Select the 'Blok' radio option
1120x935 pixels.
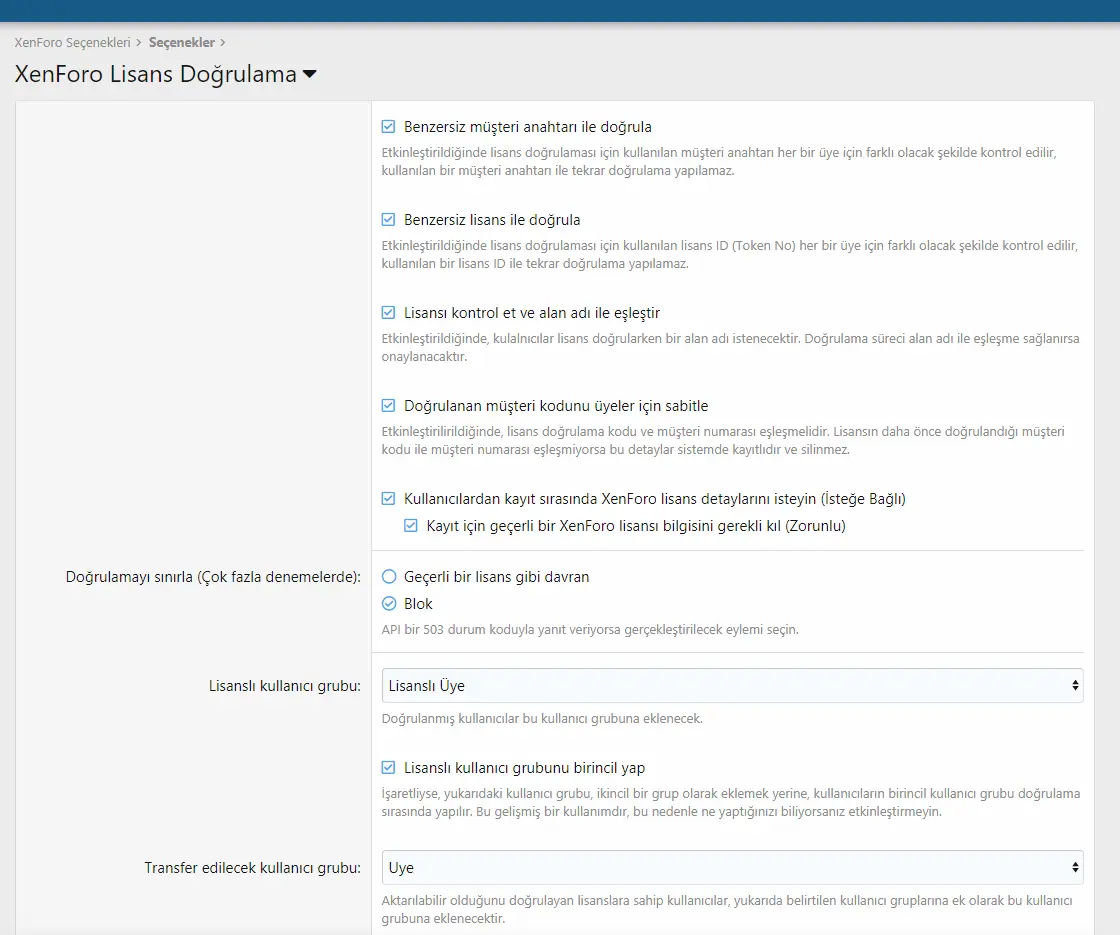coord(389,604)
